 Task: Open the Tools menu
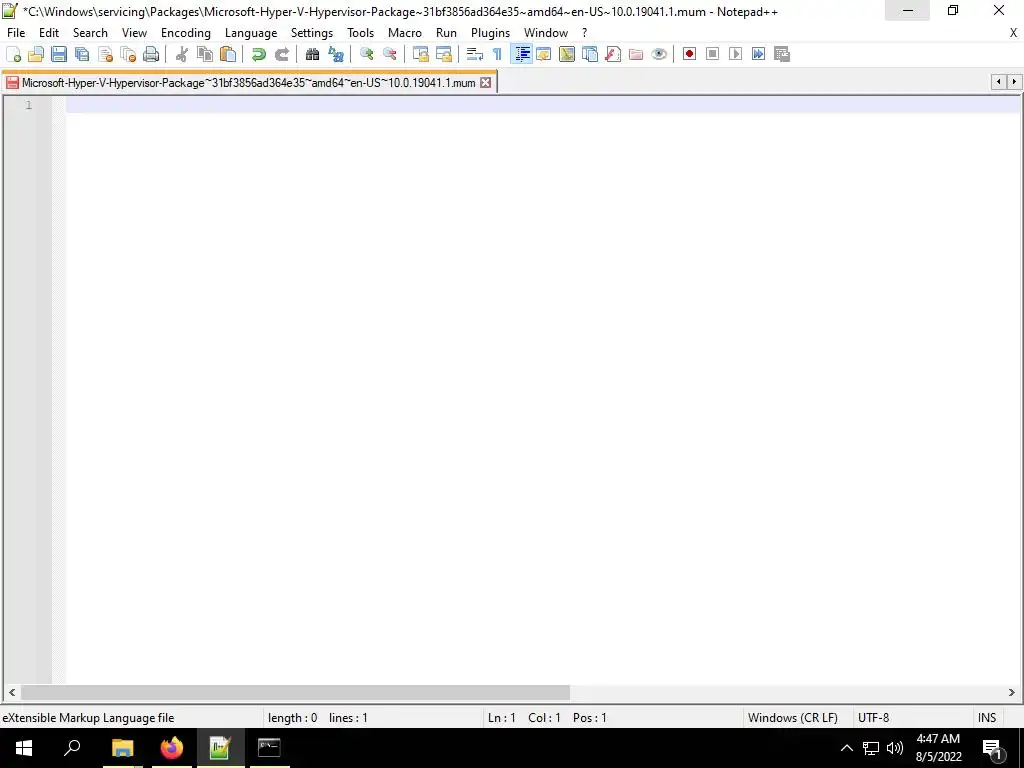(360, 33)
